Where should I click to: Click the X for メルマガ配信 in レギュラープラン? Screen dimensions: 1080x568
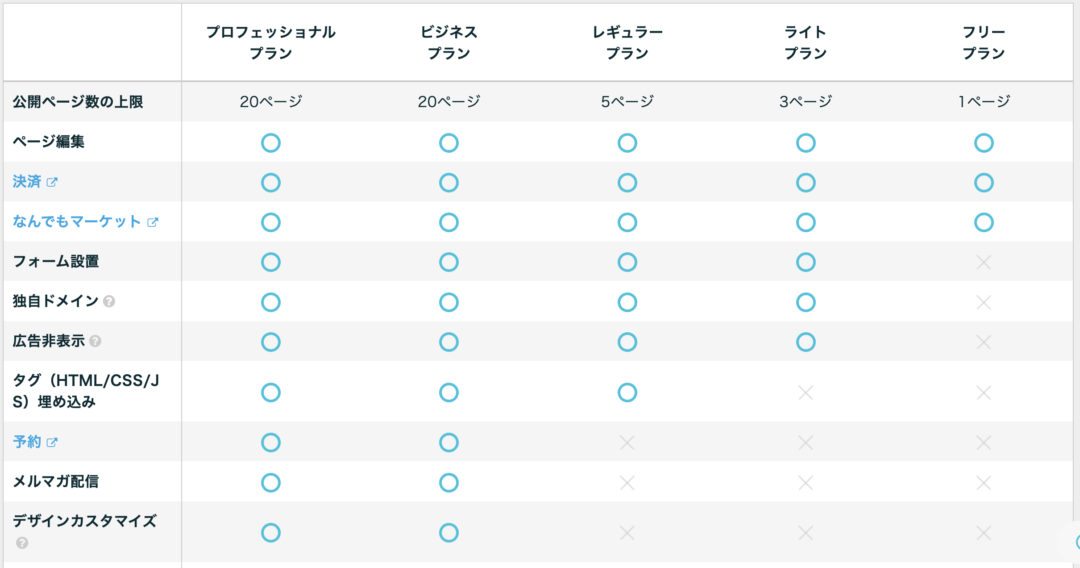(627, 483)
